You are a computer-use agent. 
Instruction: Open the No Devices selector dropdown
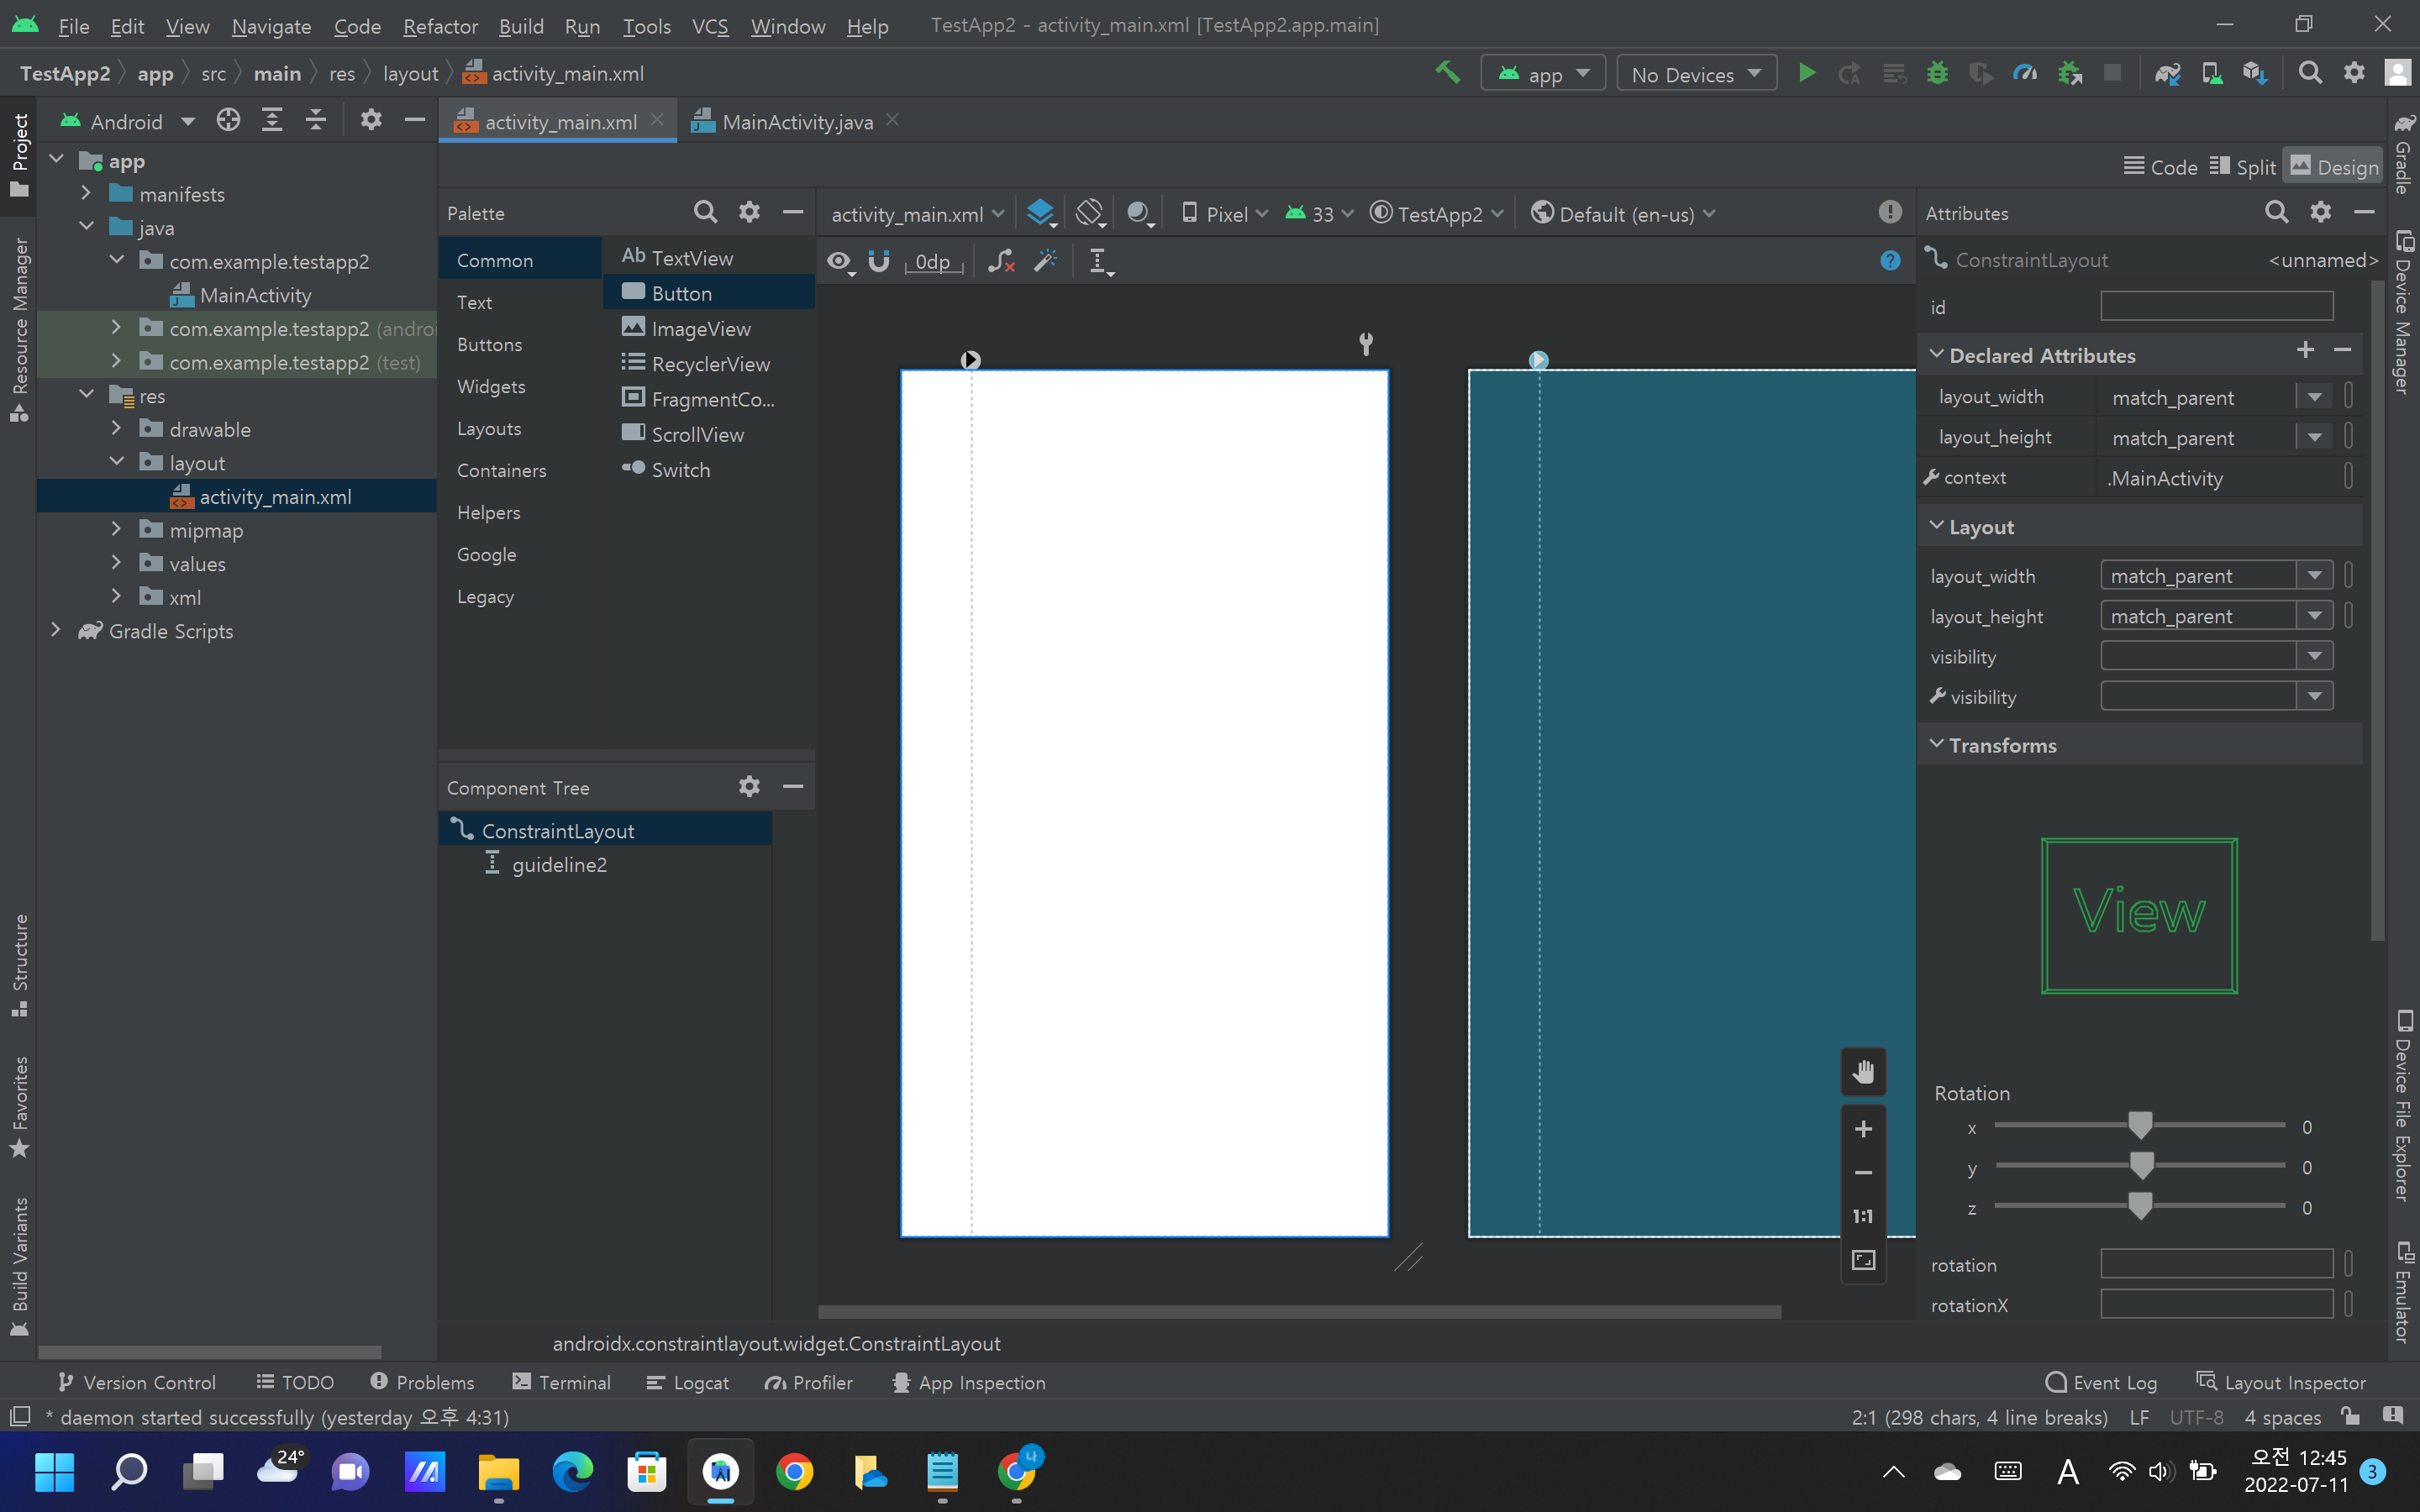pos(1696,74)
